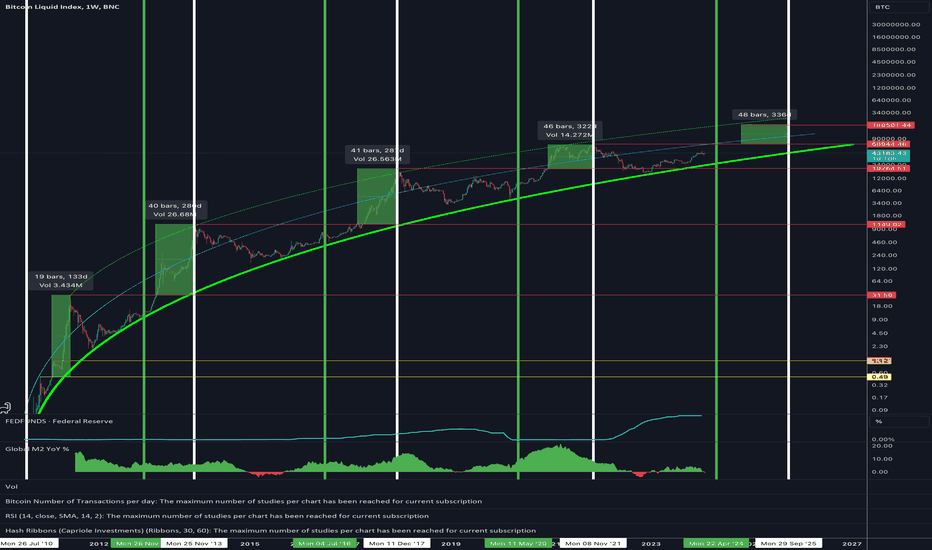The width and height of the screenshot is (932, 550).
Task: Select the Global M2 YoY % indicator label
Action: (37, 449)
